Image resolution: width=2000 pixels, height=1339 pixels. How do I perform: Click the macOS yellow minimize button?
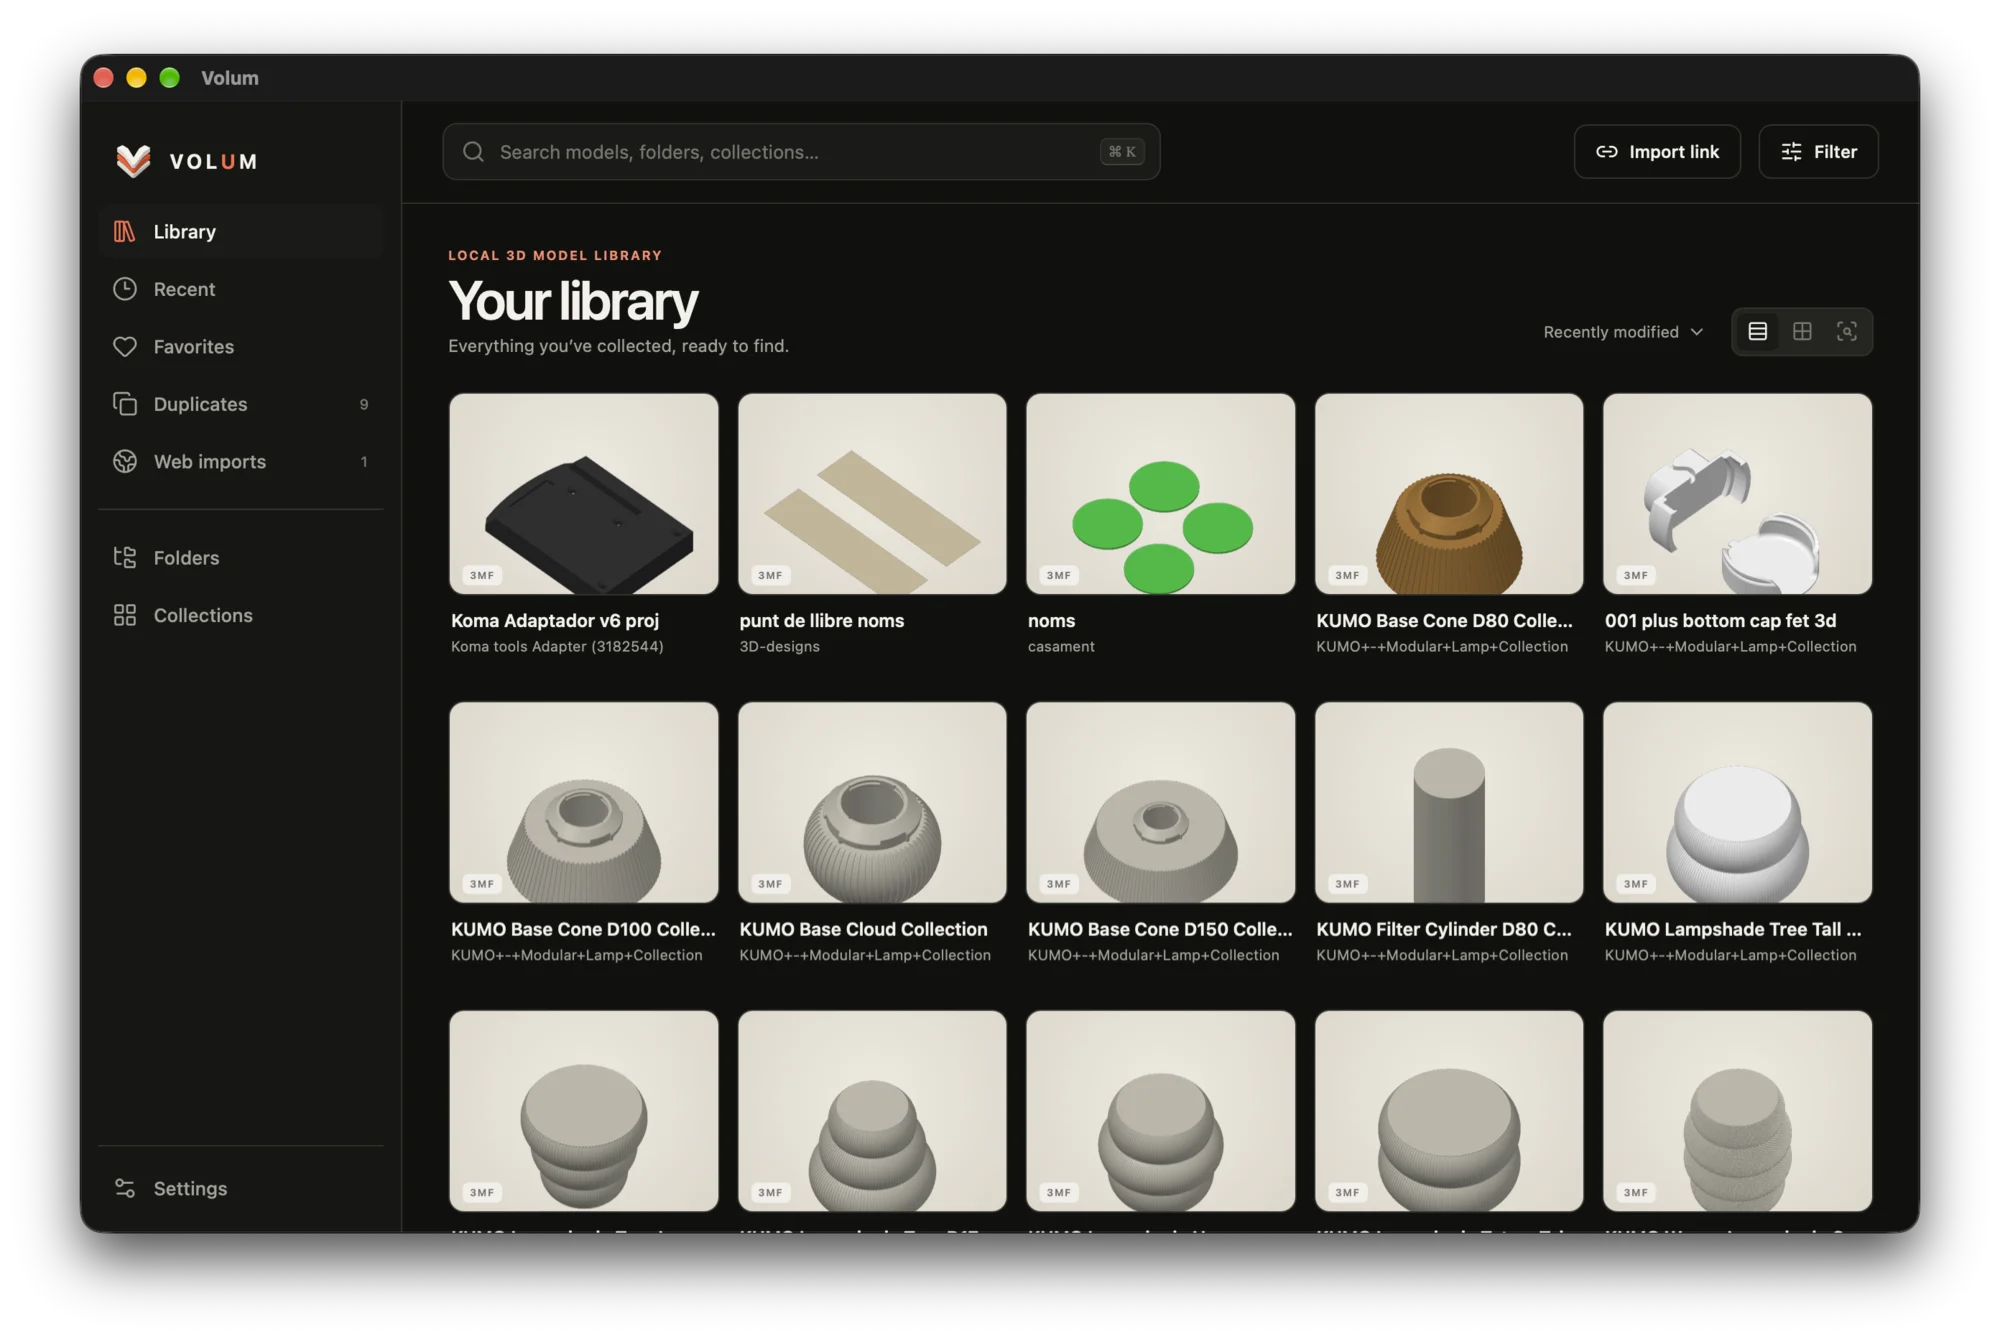[137, 78]
